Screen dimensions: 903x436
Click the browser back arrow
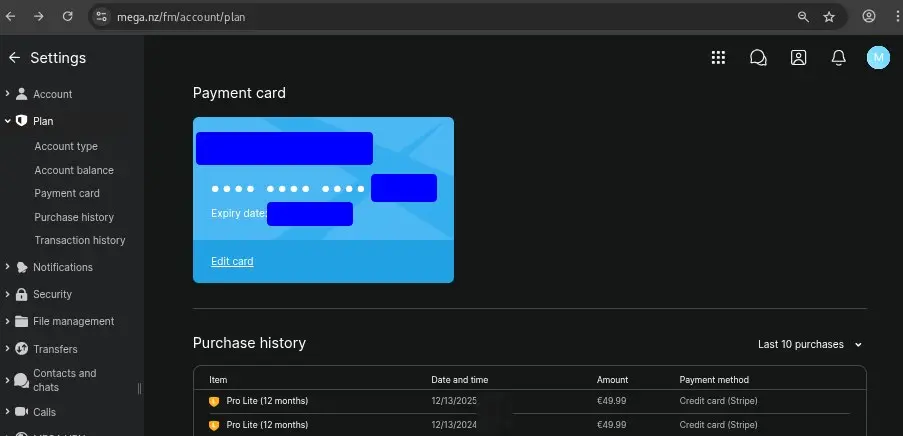[10, 17]
